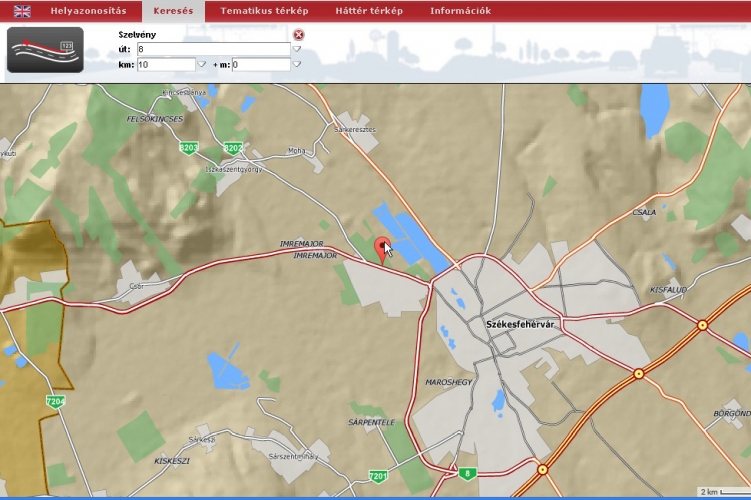Click the UK flag language icon
Image resolution: width=751 pixels, height=500 pixels.
pyautogui.click(x=22, y=11)
